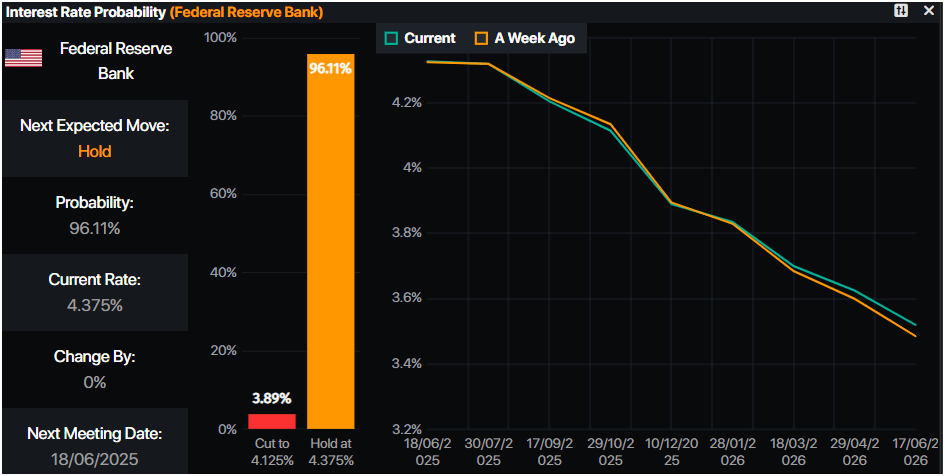The height and width of the screenshot is (476, 945).
Task: Click the Next Expected Move Hold value
Action: pos(95,151)
